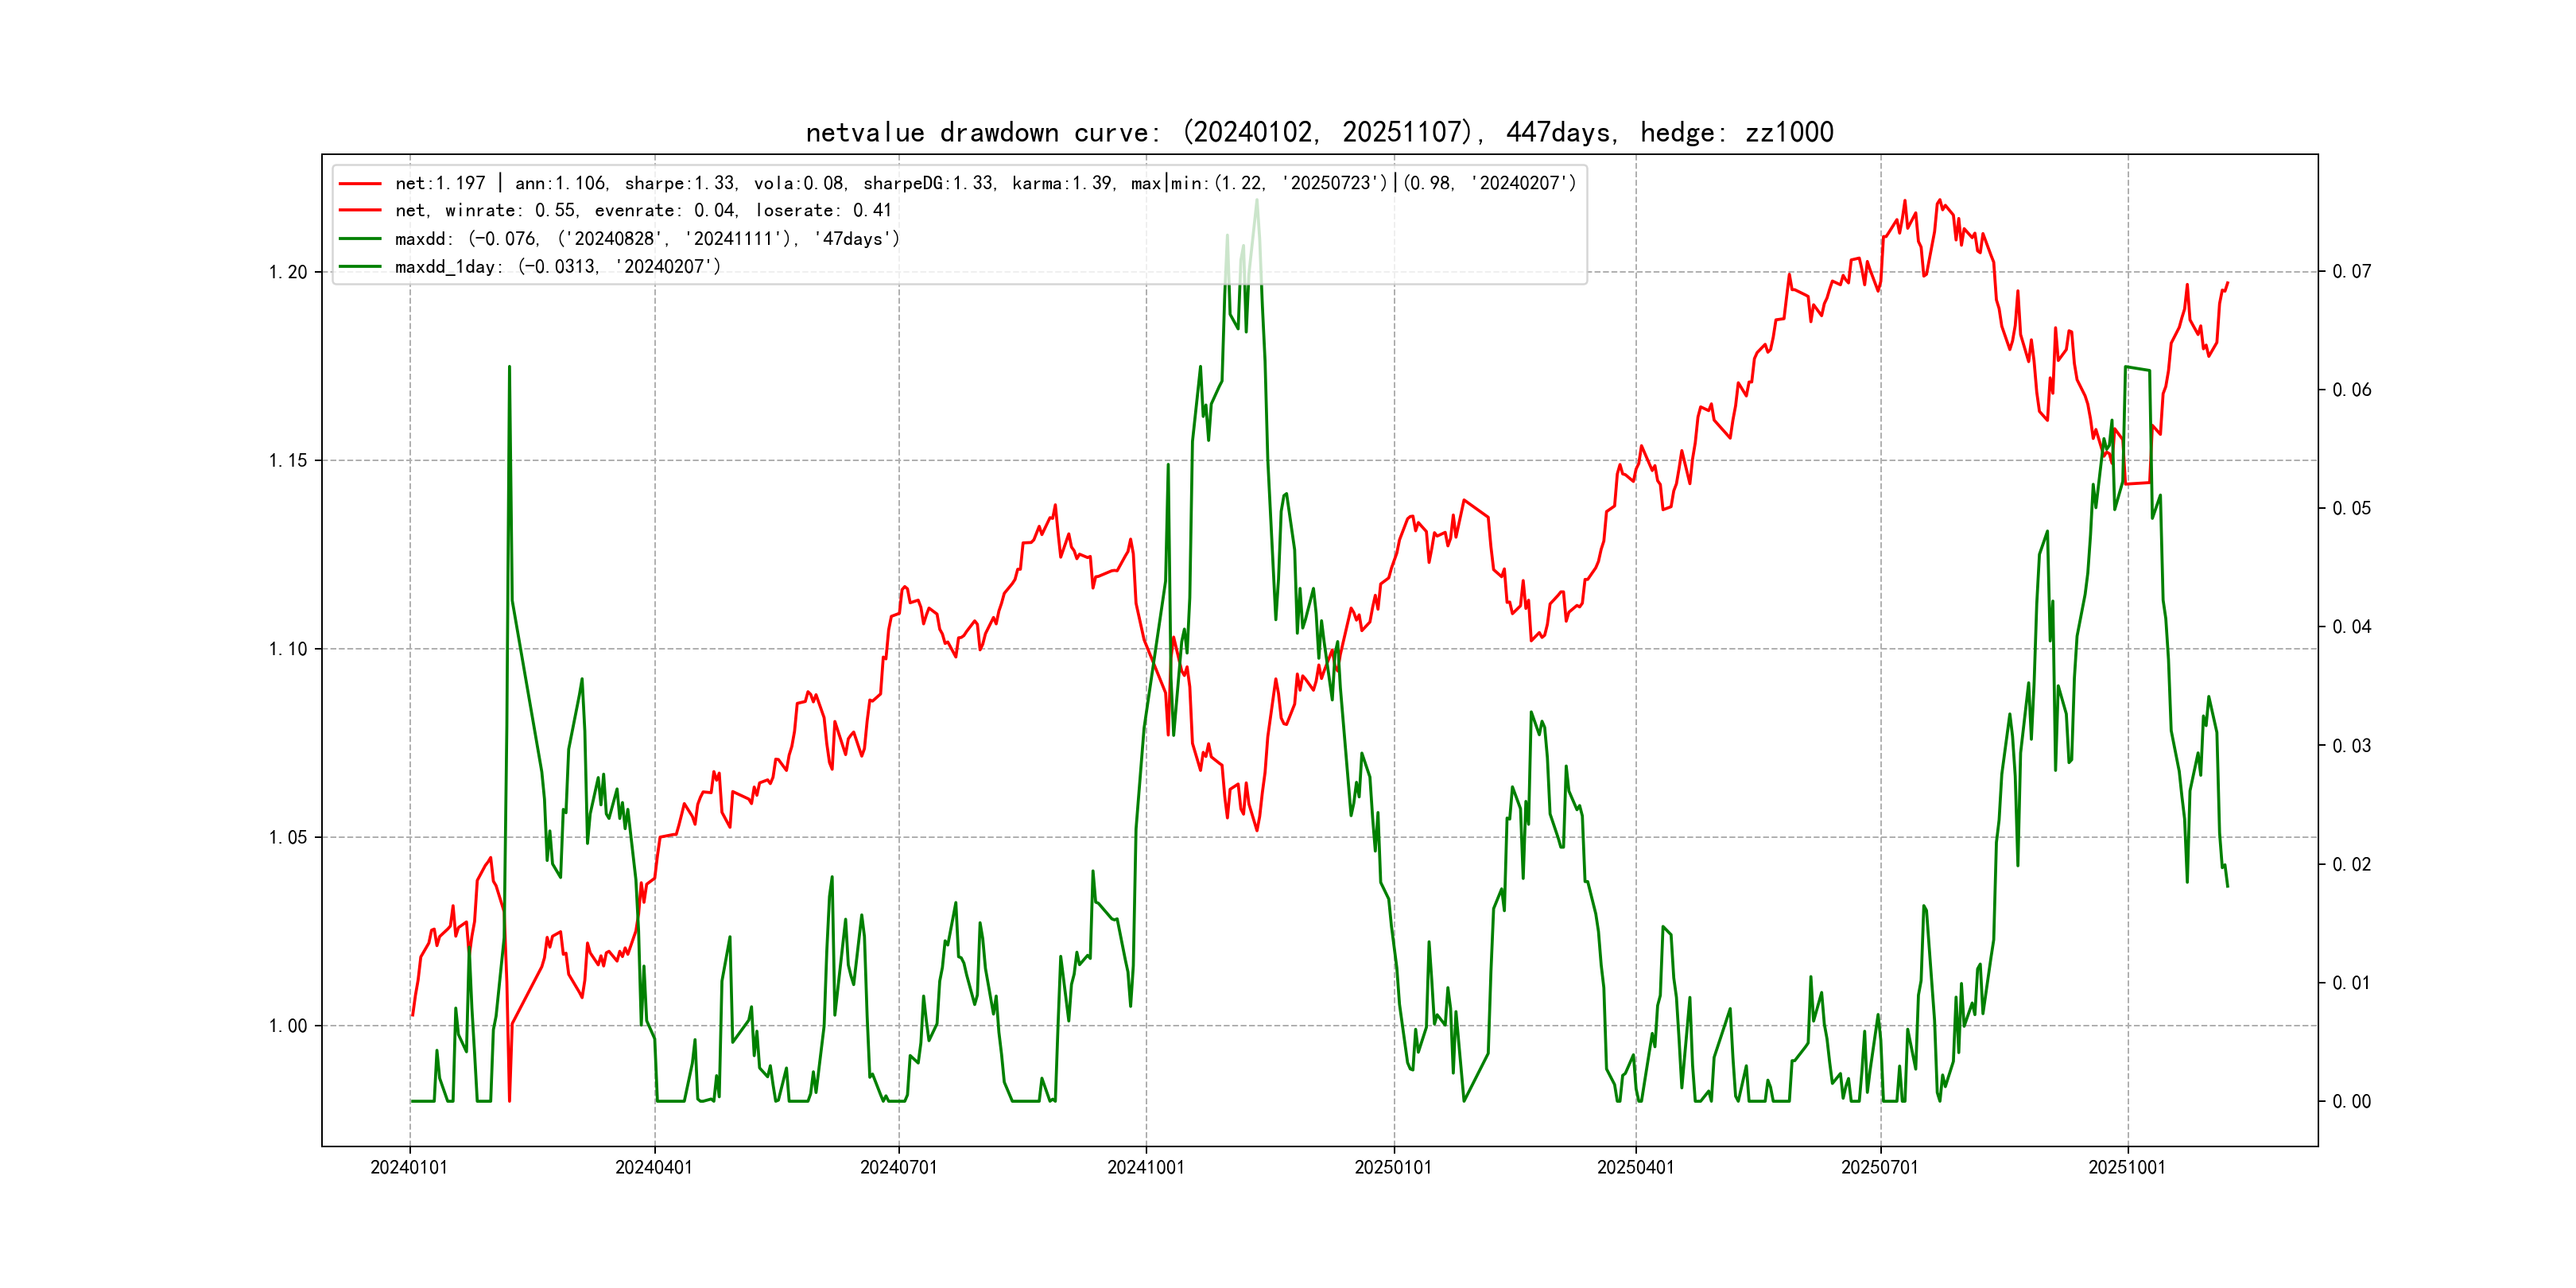
Task: Click x-axis label 20250101
Action: (x=1393, y=1168)
